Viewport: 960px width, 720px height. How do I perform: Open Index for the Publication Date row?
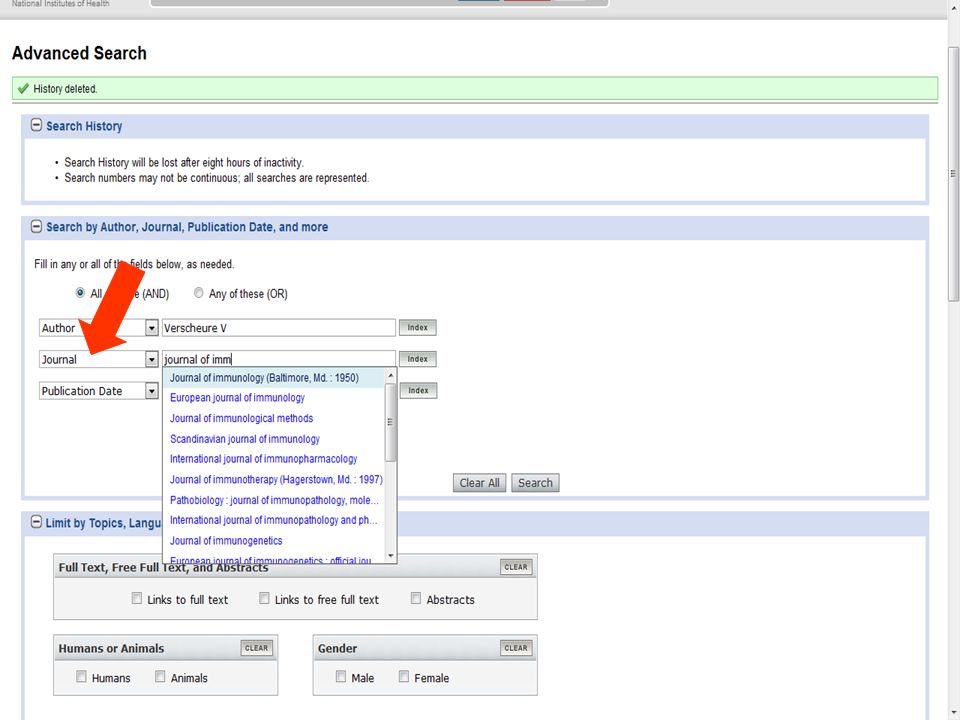(418, 391)
